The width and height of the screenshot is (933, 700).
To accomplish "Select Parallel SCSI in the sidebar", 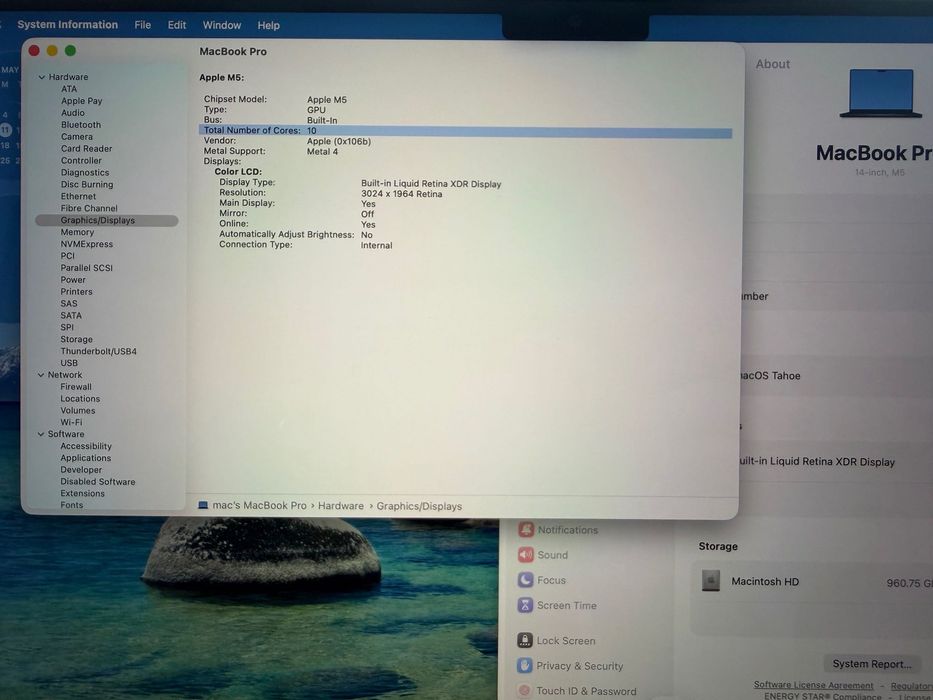I will coord(86,268).
